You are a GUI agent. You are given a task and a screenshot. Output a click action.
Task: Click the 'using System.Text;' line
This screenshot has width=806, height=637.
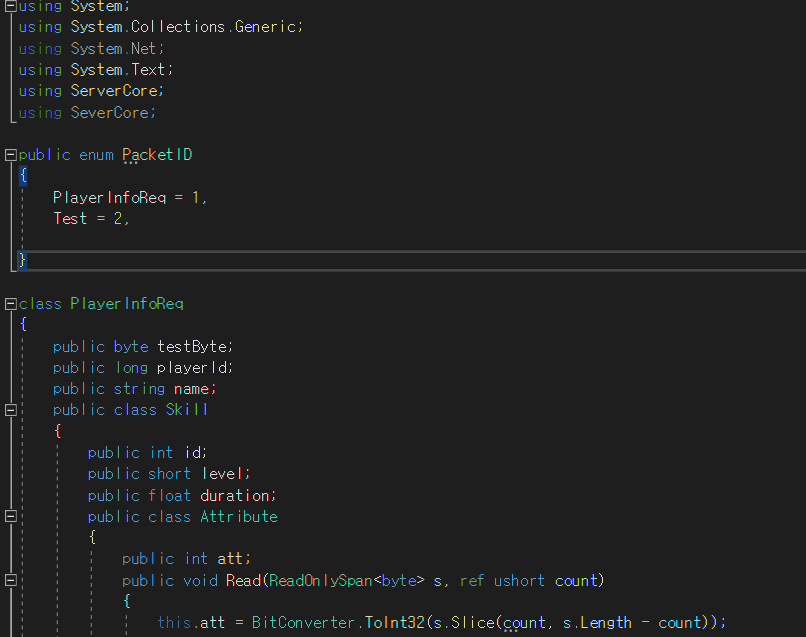tap(96, 69)
